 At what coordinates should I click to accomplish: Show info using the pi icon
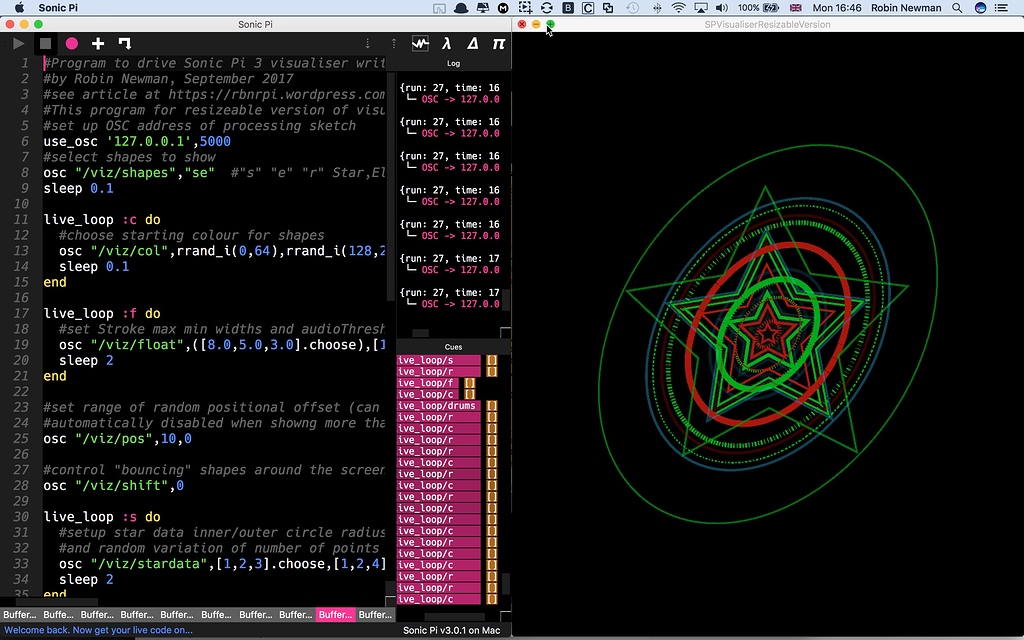[499, 43]
